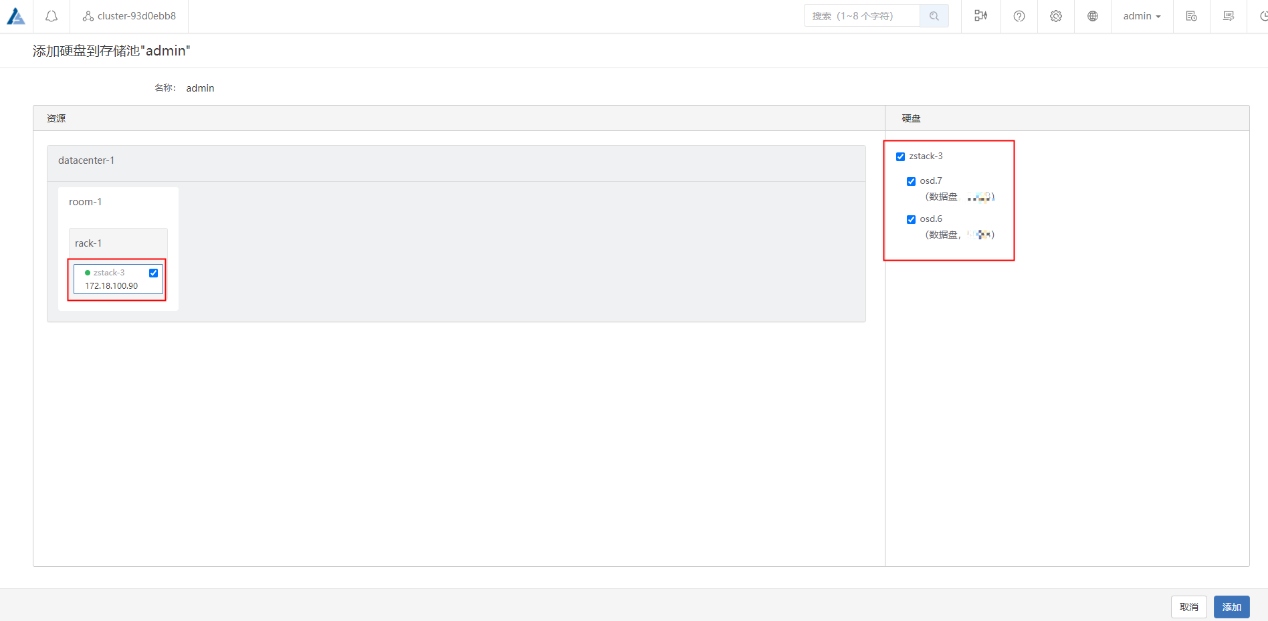Open the task log list icon
The width and height of the screenshot is (1268, 621).
point(1191,16)
